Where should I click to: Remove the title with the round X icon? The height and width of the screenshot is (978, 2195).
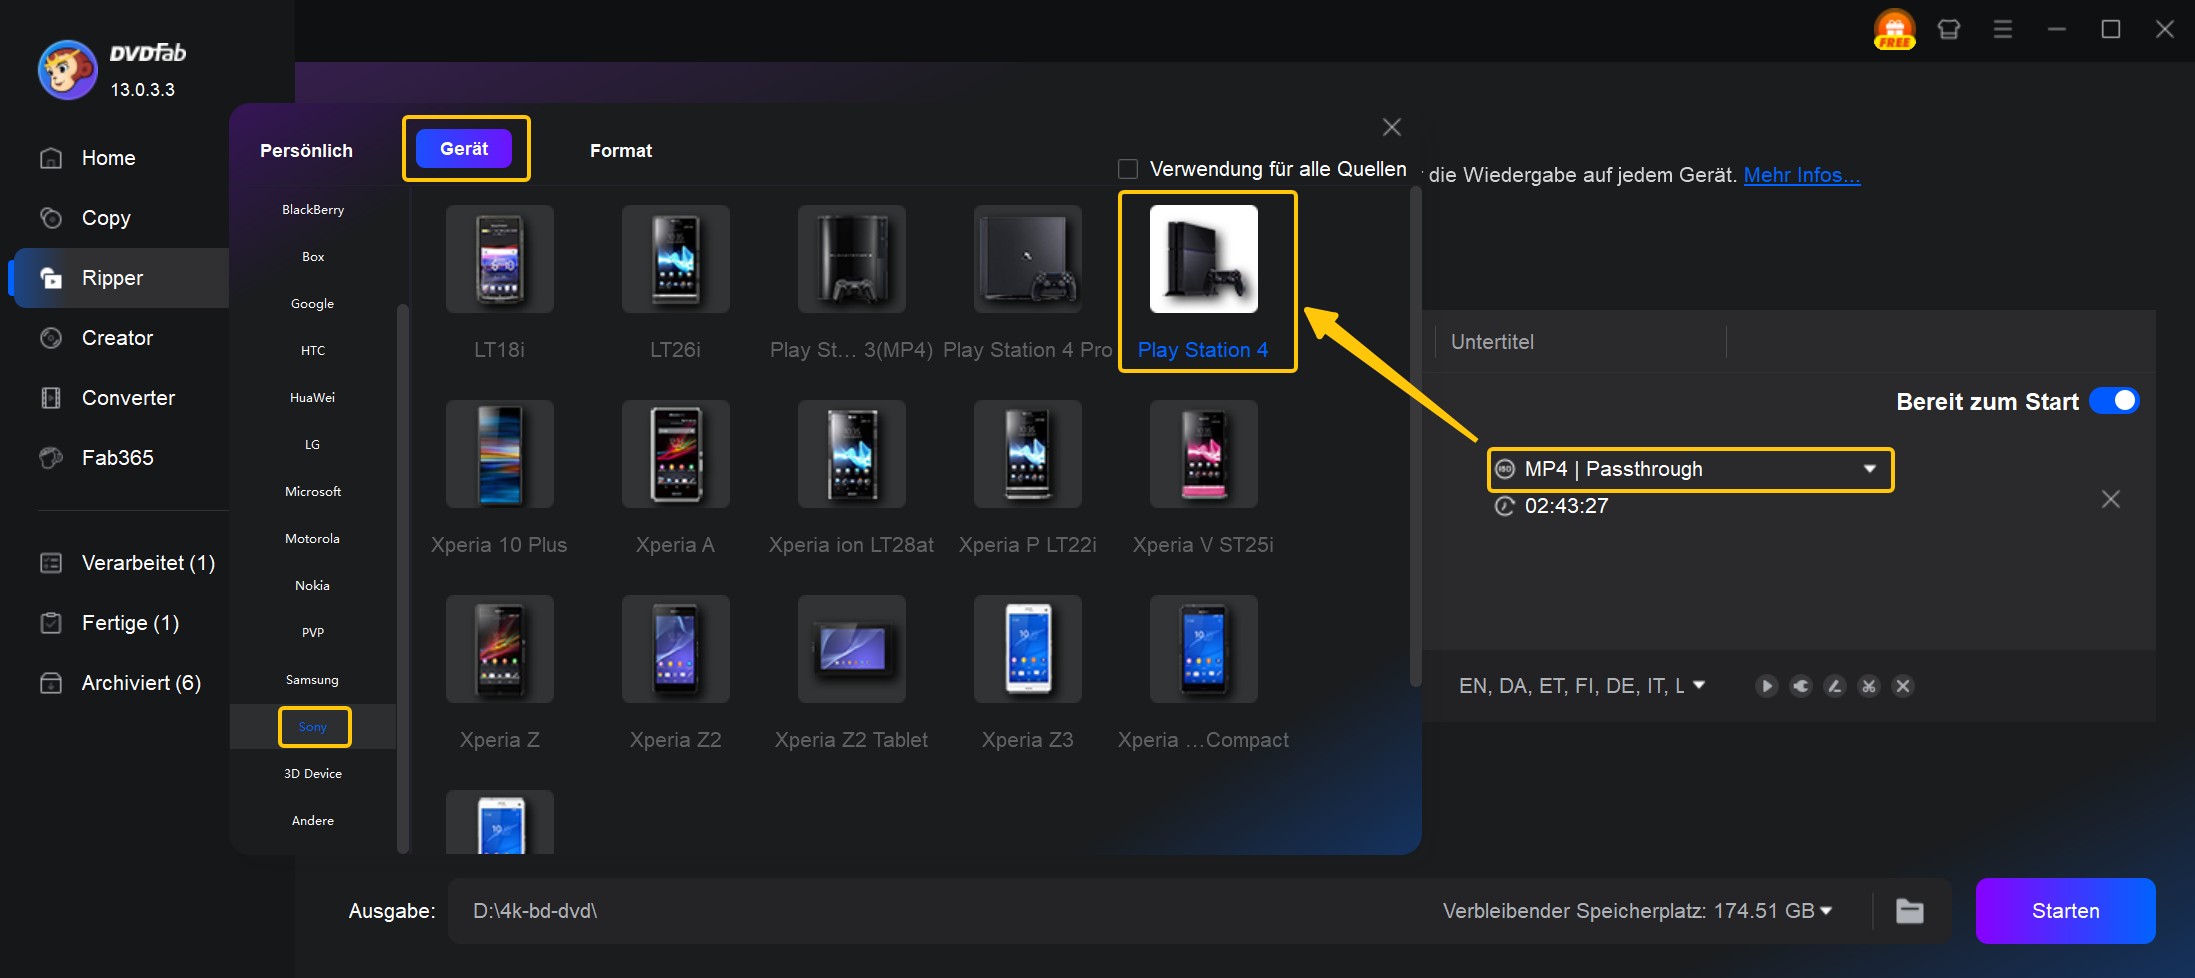point(1903,686)
